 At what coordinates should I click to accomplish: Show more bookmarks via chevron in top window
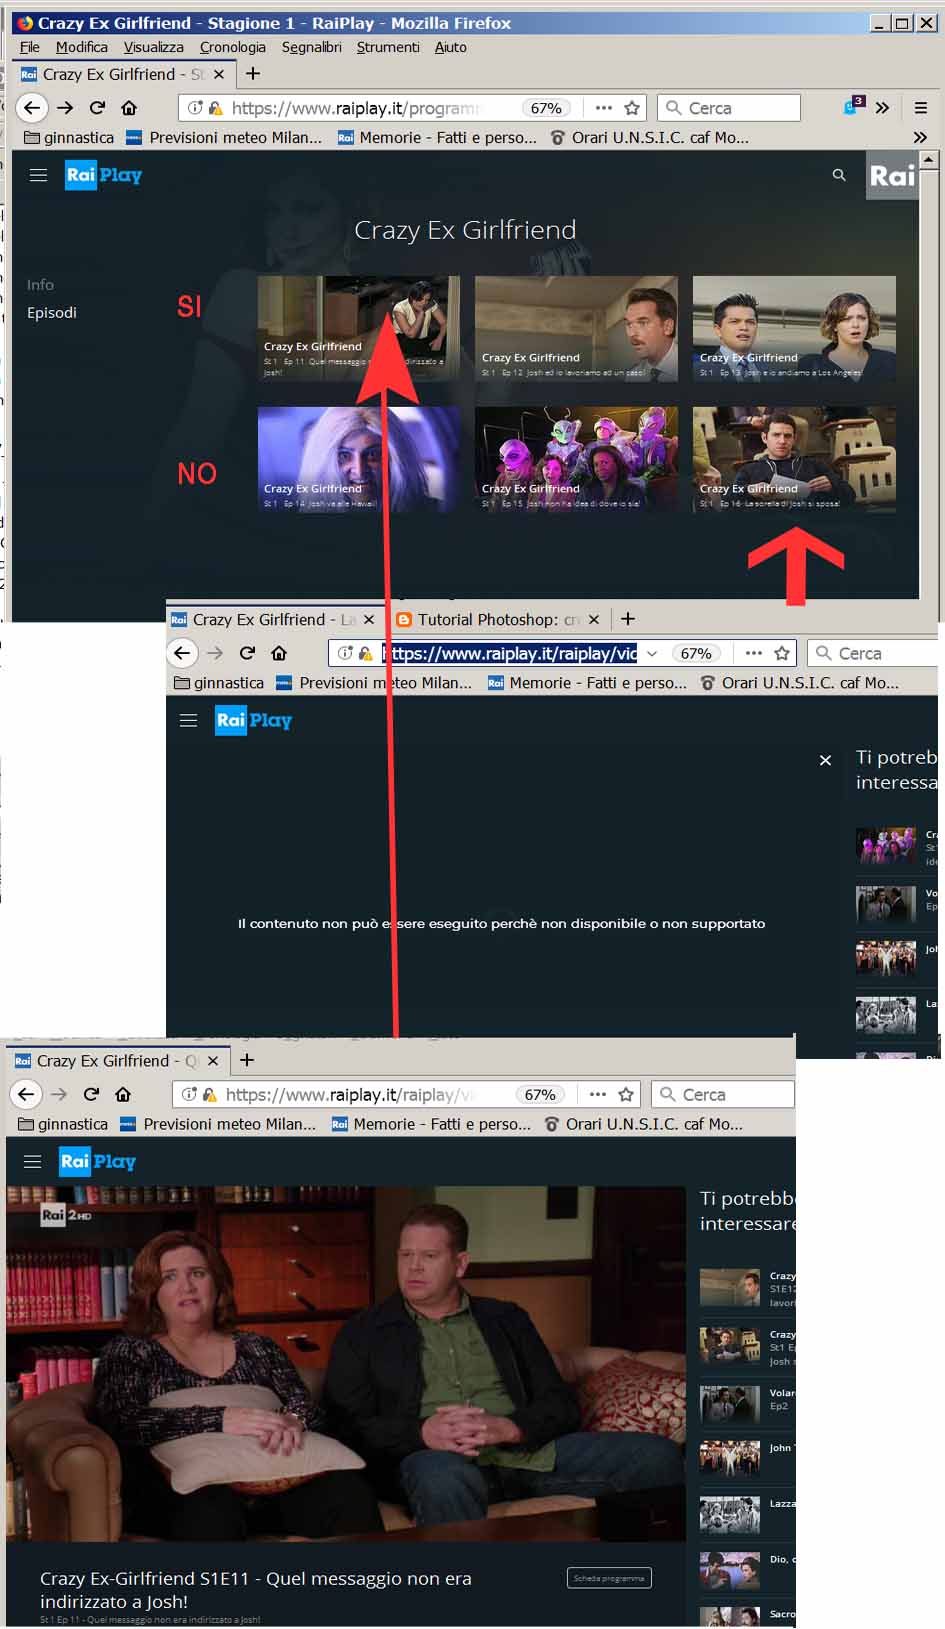(x=920, y=137)
